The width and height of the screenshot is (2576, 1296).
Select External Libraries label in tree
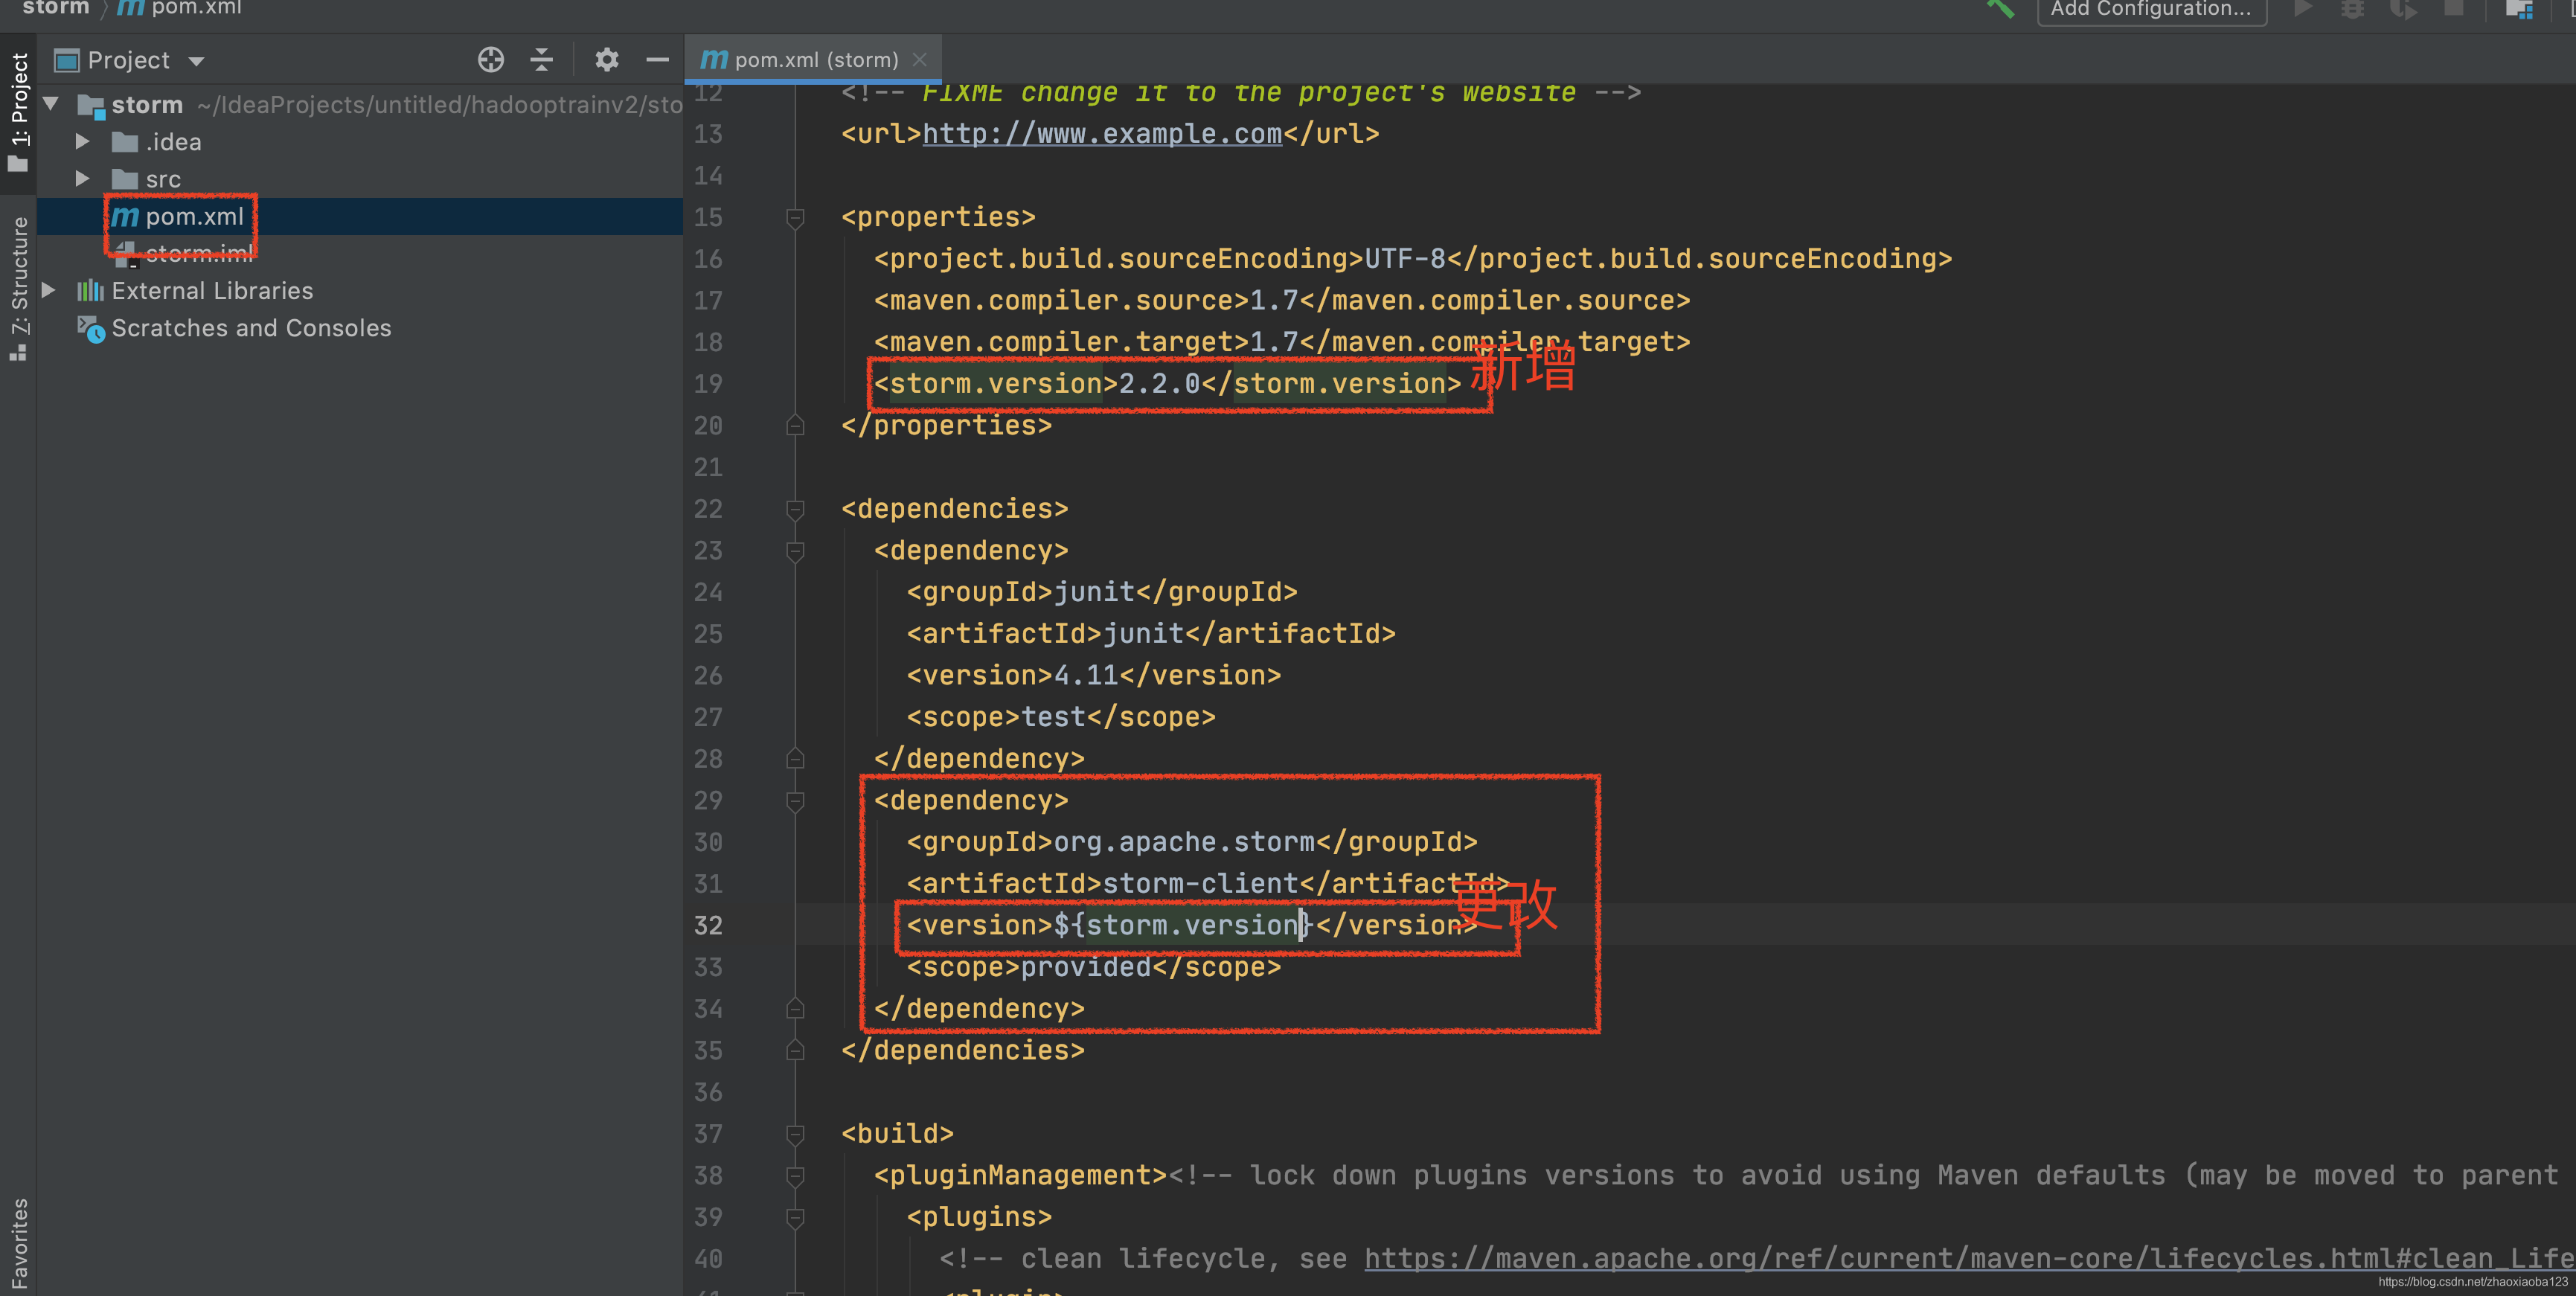tap(212, 291)
